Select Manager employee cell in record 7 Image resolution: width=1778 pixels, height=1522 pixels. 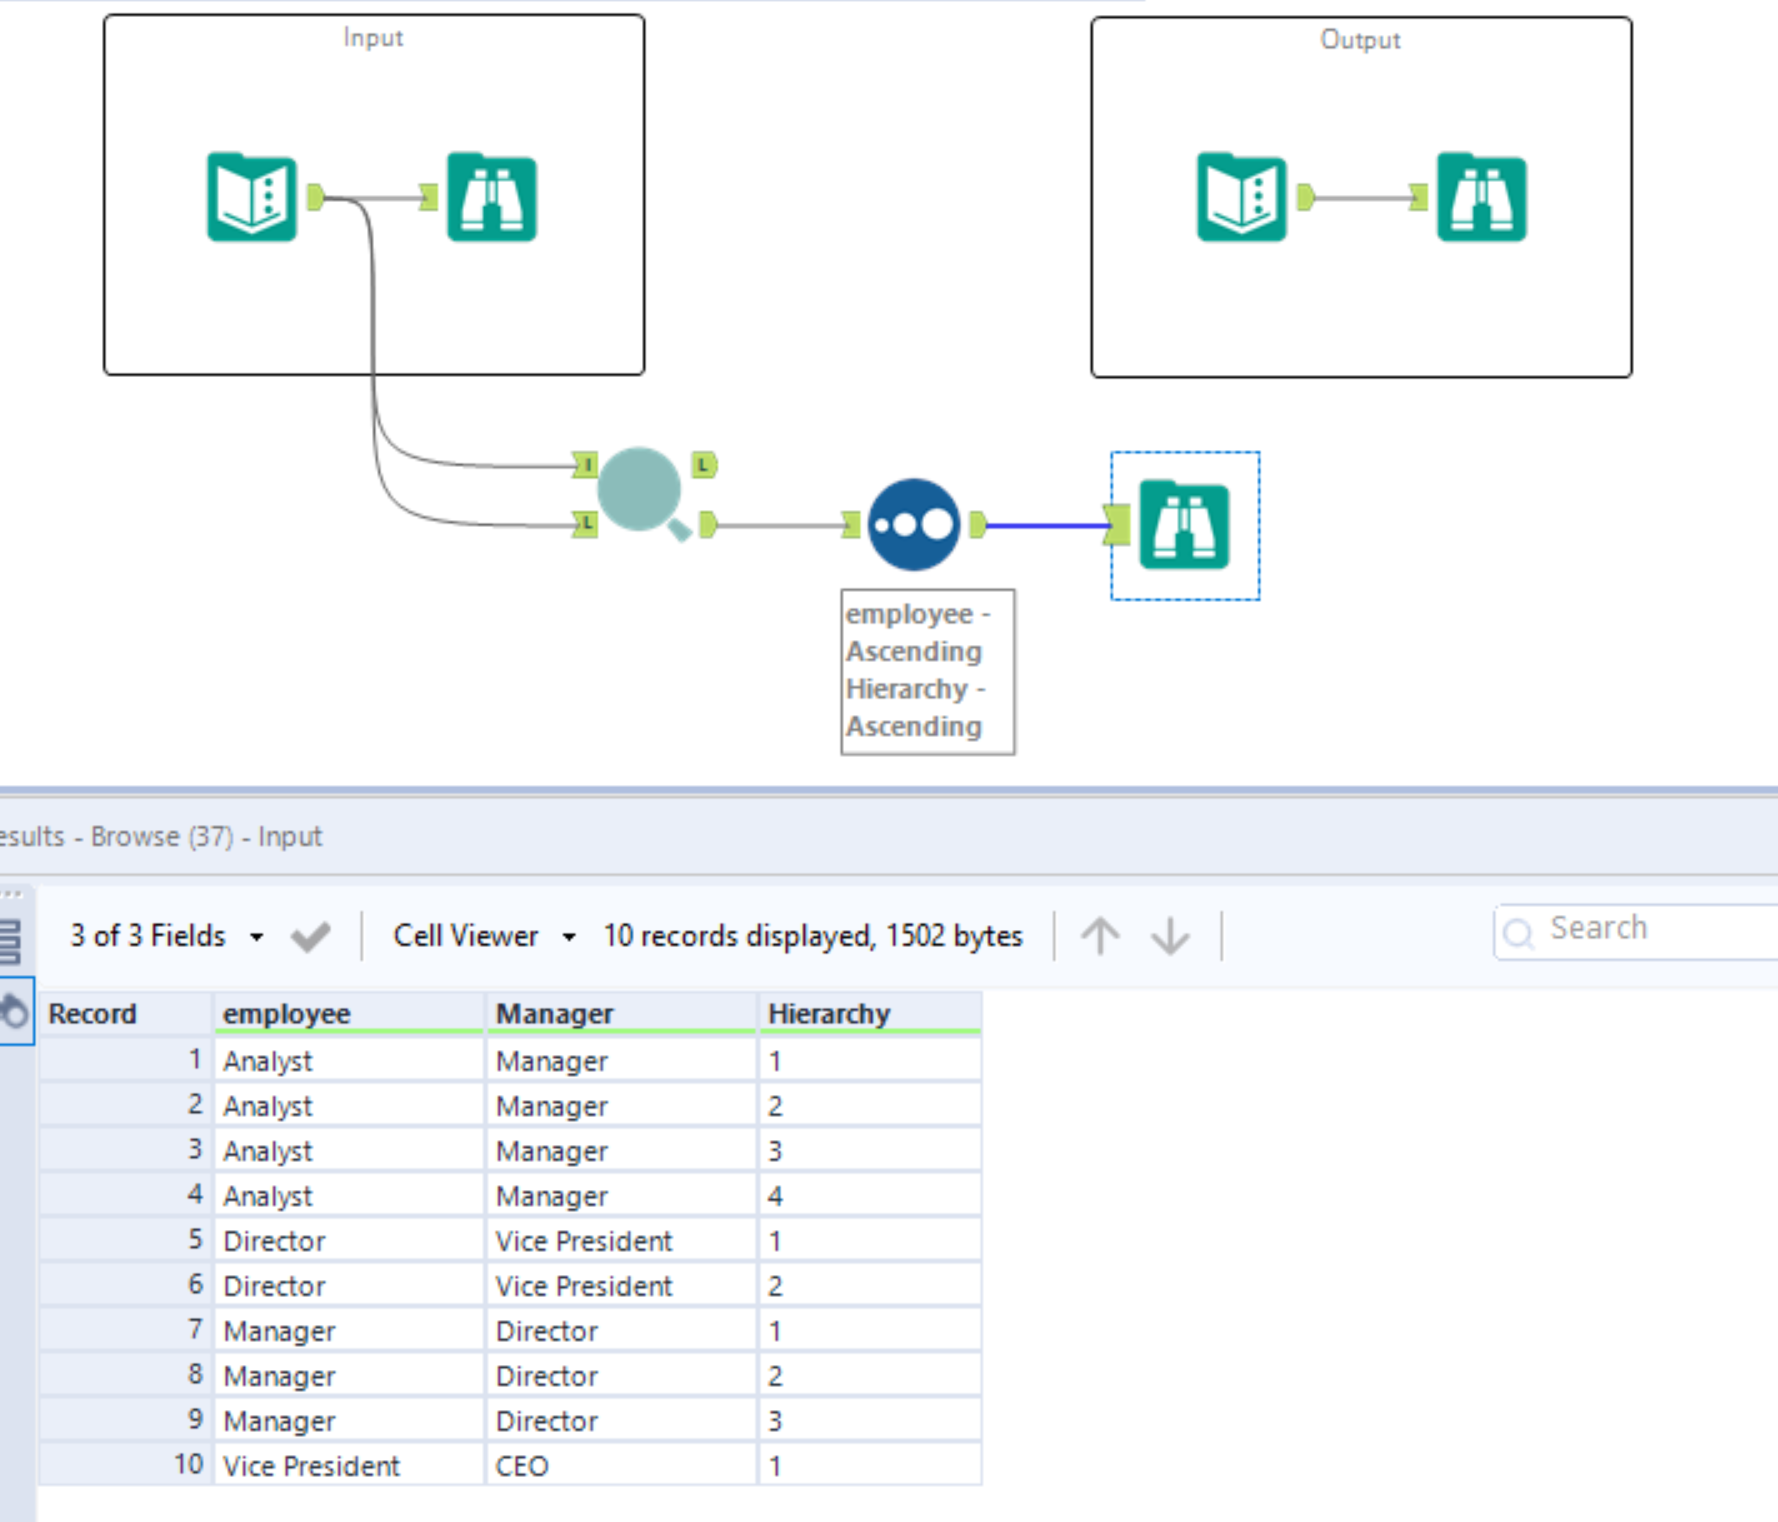[x=349, y=1331]
